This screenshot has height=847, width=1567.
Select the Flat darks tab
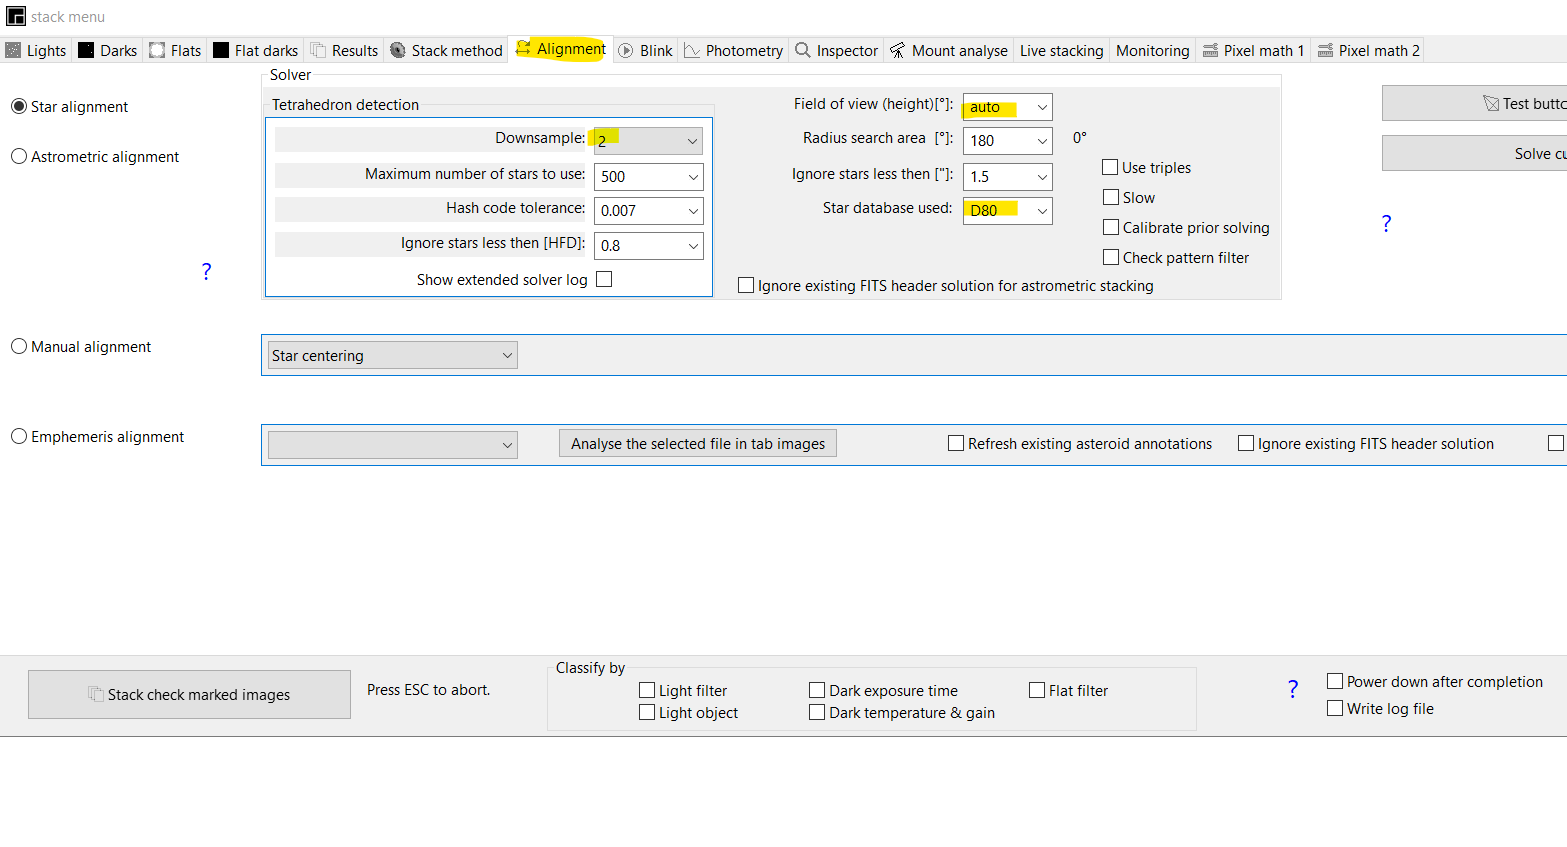(256, 50)
